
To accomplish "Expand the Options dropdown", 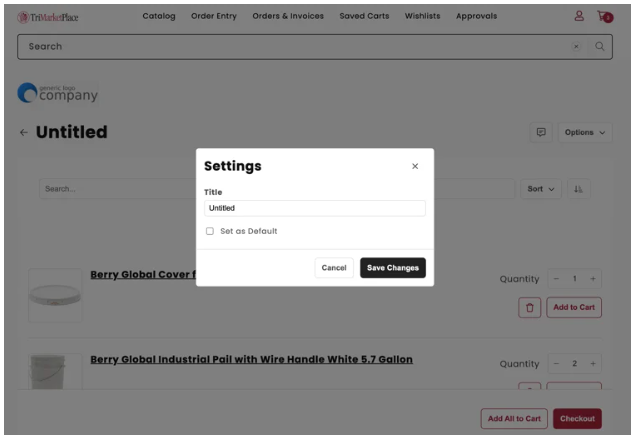I will tap(585, 132).
